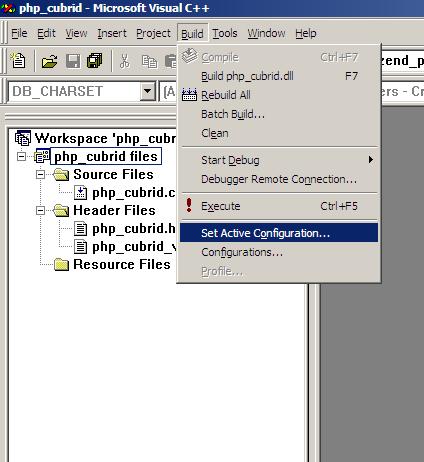Image resolution: width=424 pixels, height=462 pixels.
Task: Click the Save All toolbar icon
Action: click(x=95, y=61)
